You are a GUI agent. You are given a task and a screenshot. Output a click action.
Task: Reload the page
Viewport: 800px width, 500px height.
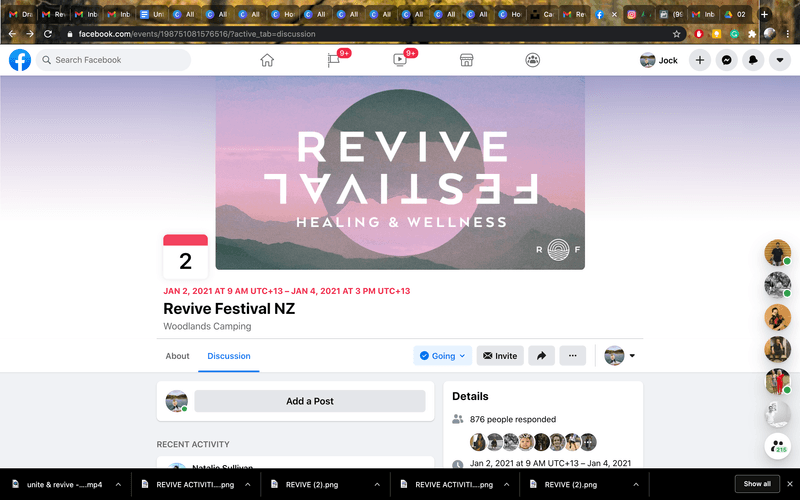pos(48,34)
